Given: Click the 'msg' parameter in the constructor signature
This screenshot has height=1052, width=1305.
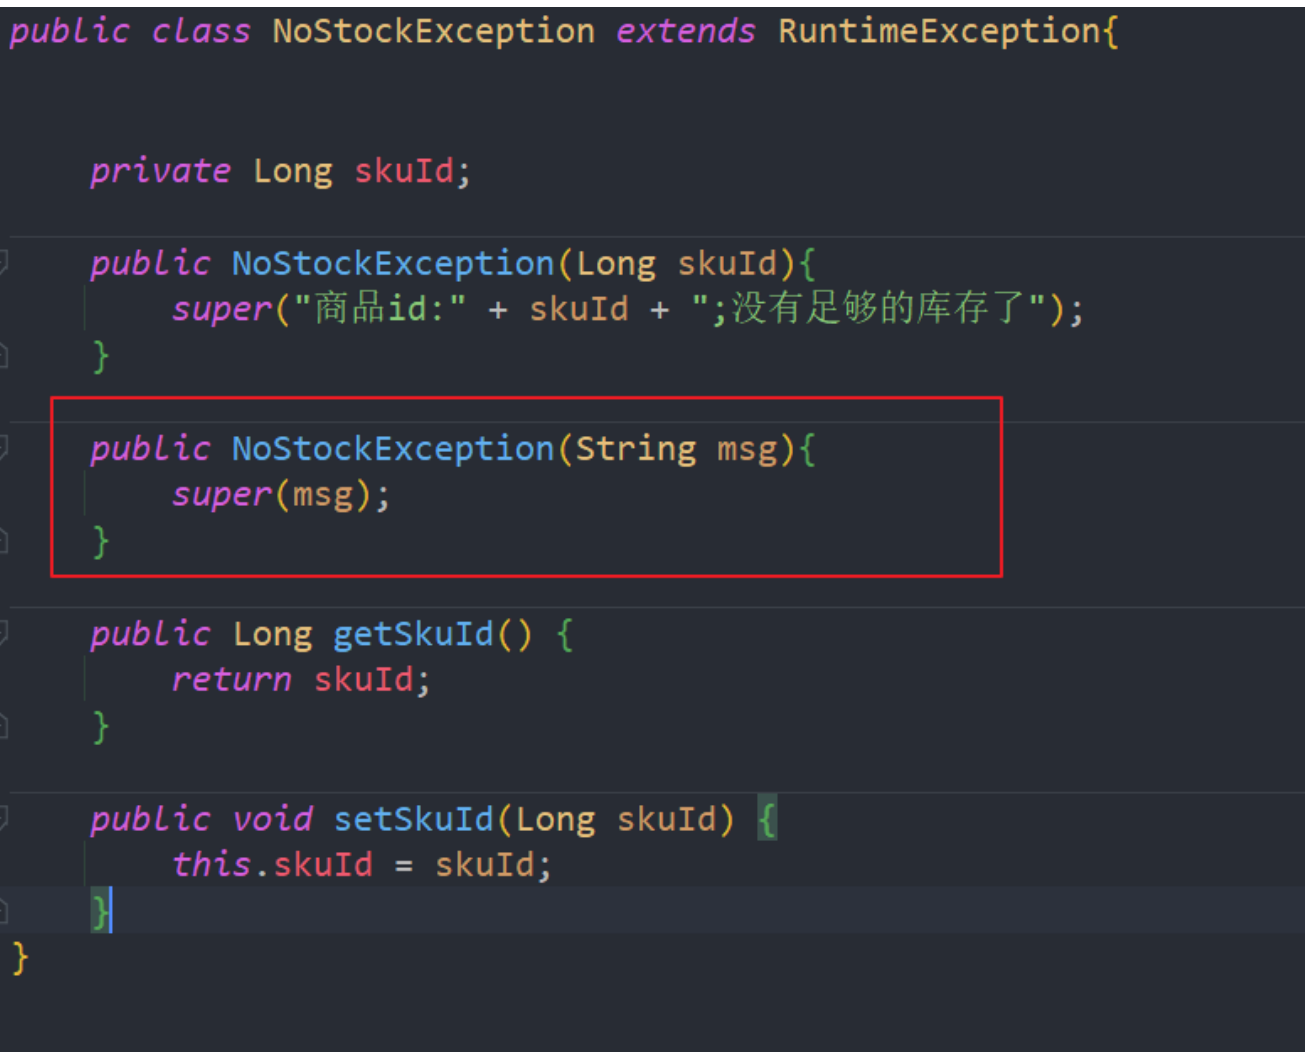Looking at the screenshot, I should (747, 449).
